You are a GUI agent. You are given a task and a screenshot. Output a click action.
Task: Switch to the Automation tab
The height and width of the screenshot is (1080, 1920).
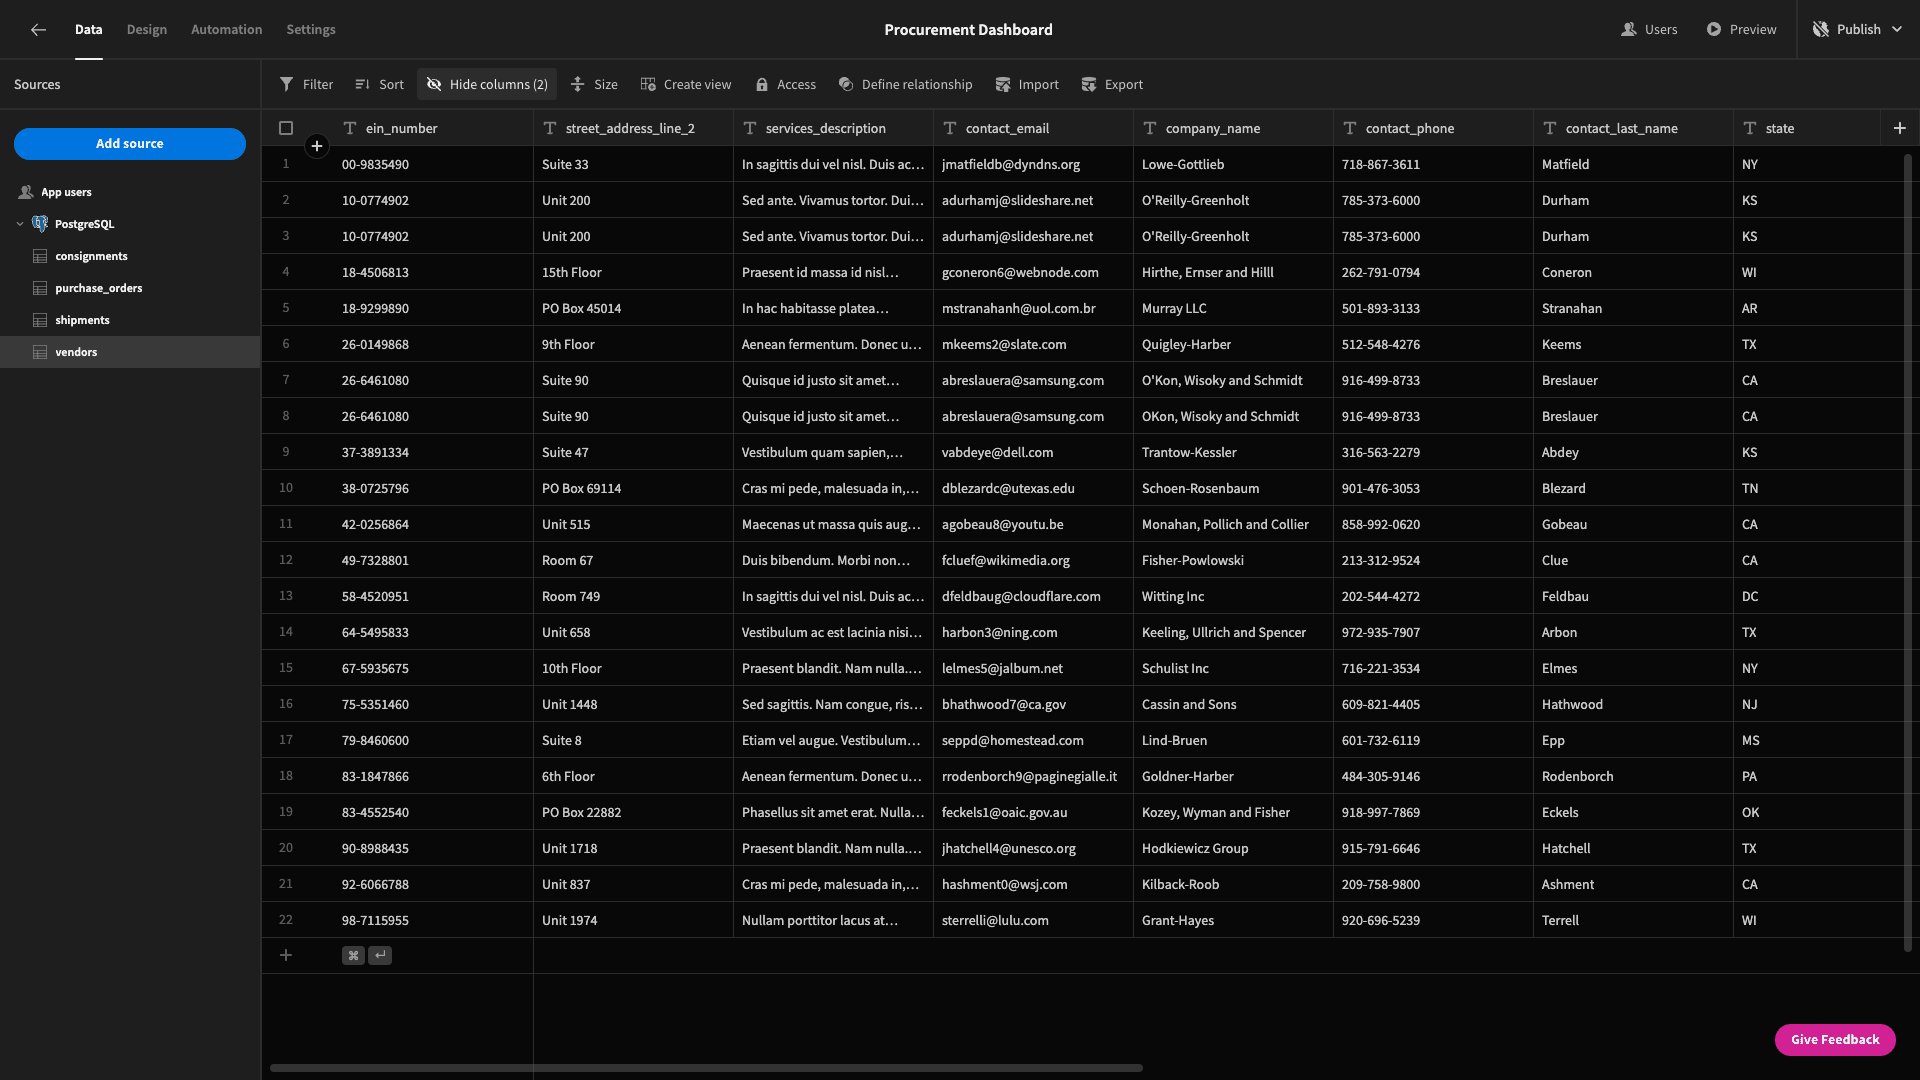227,30
